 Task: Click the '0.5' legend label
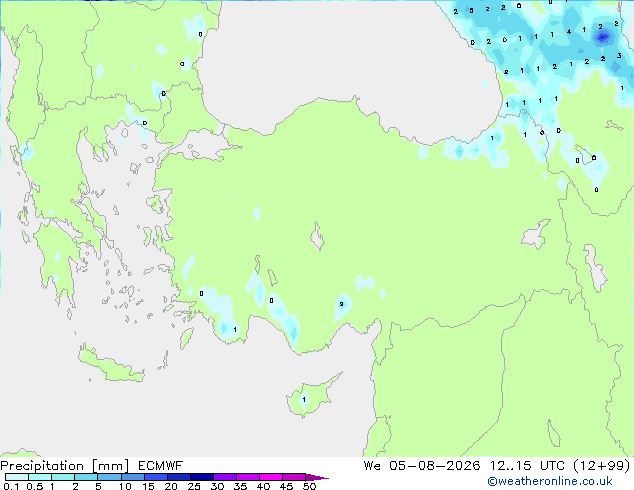coord(34,486)
